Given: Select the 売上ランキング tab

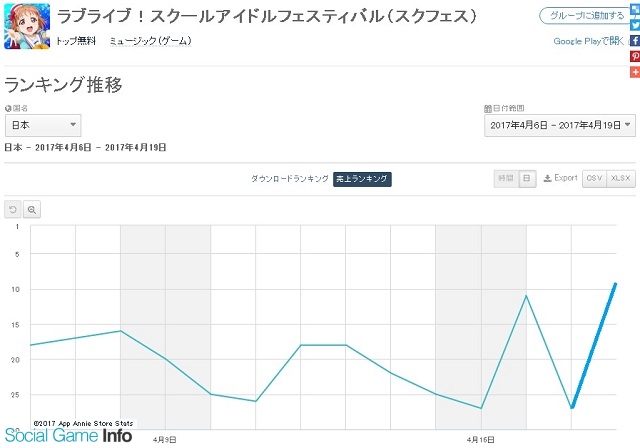Looking at the screenshot, I should click(x=362, y=179).
